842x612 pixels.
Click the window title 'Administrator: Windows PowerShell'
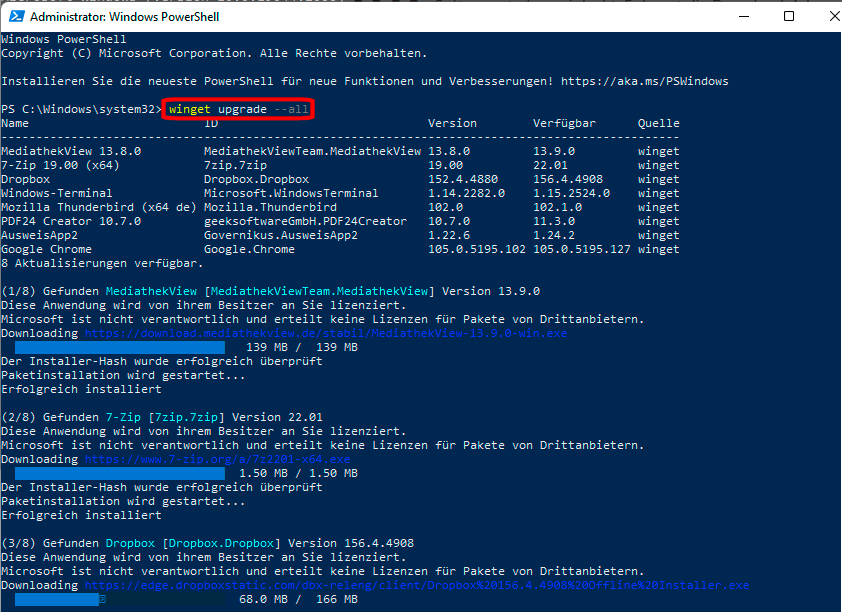point(125,17)
